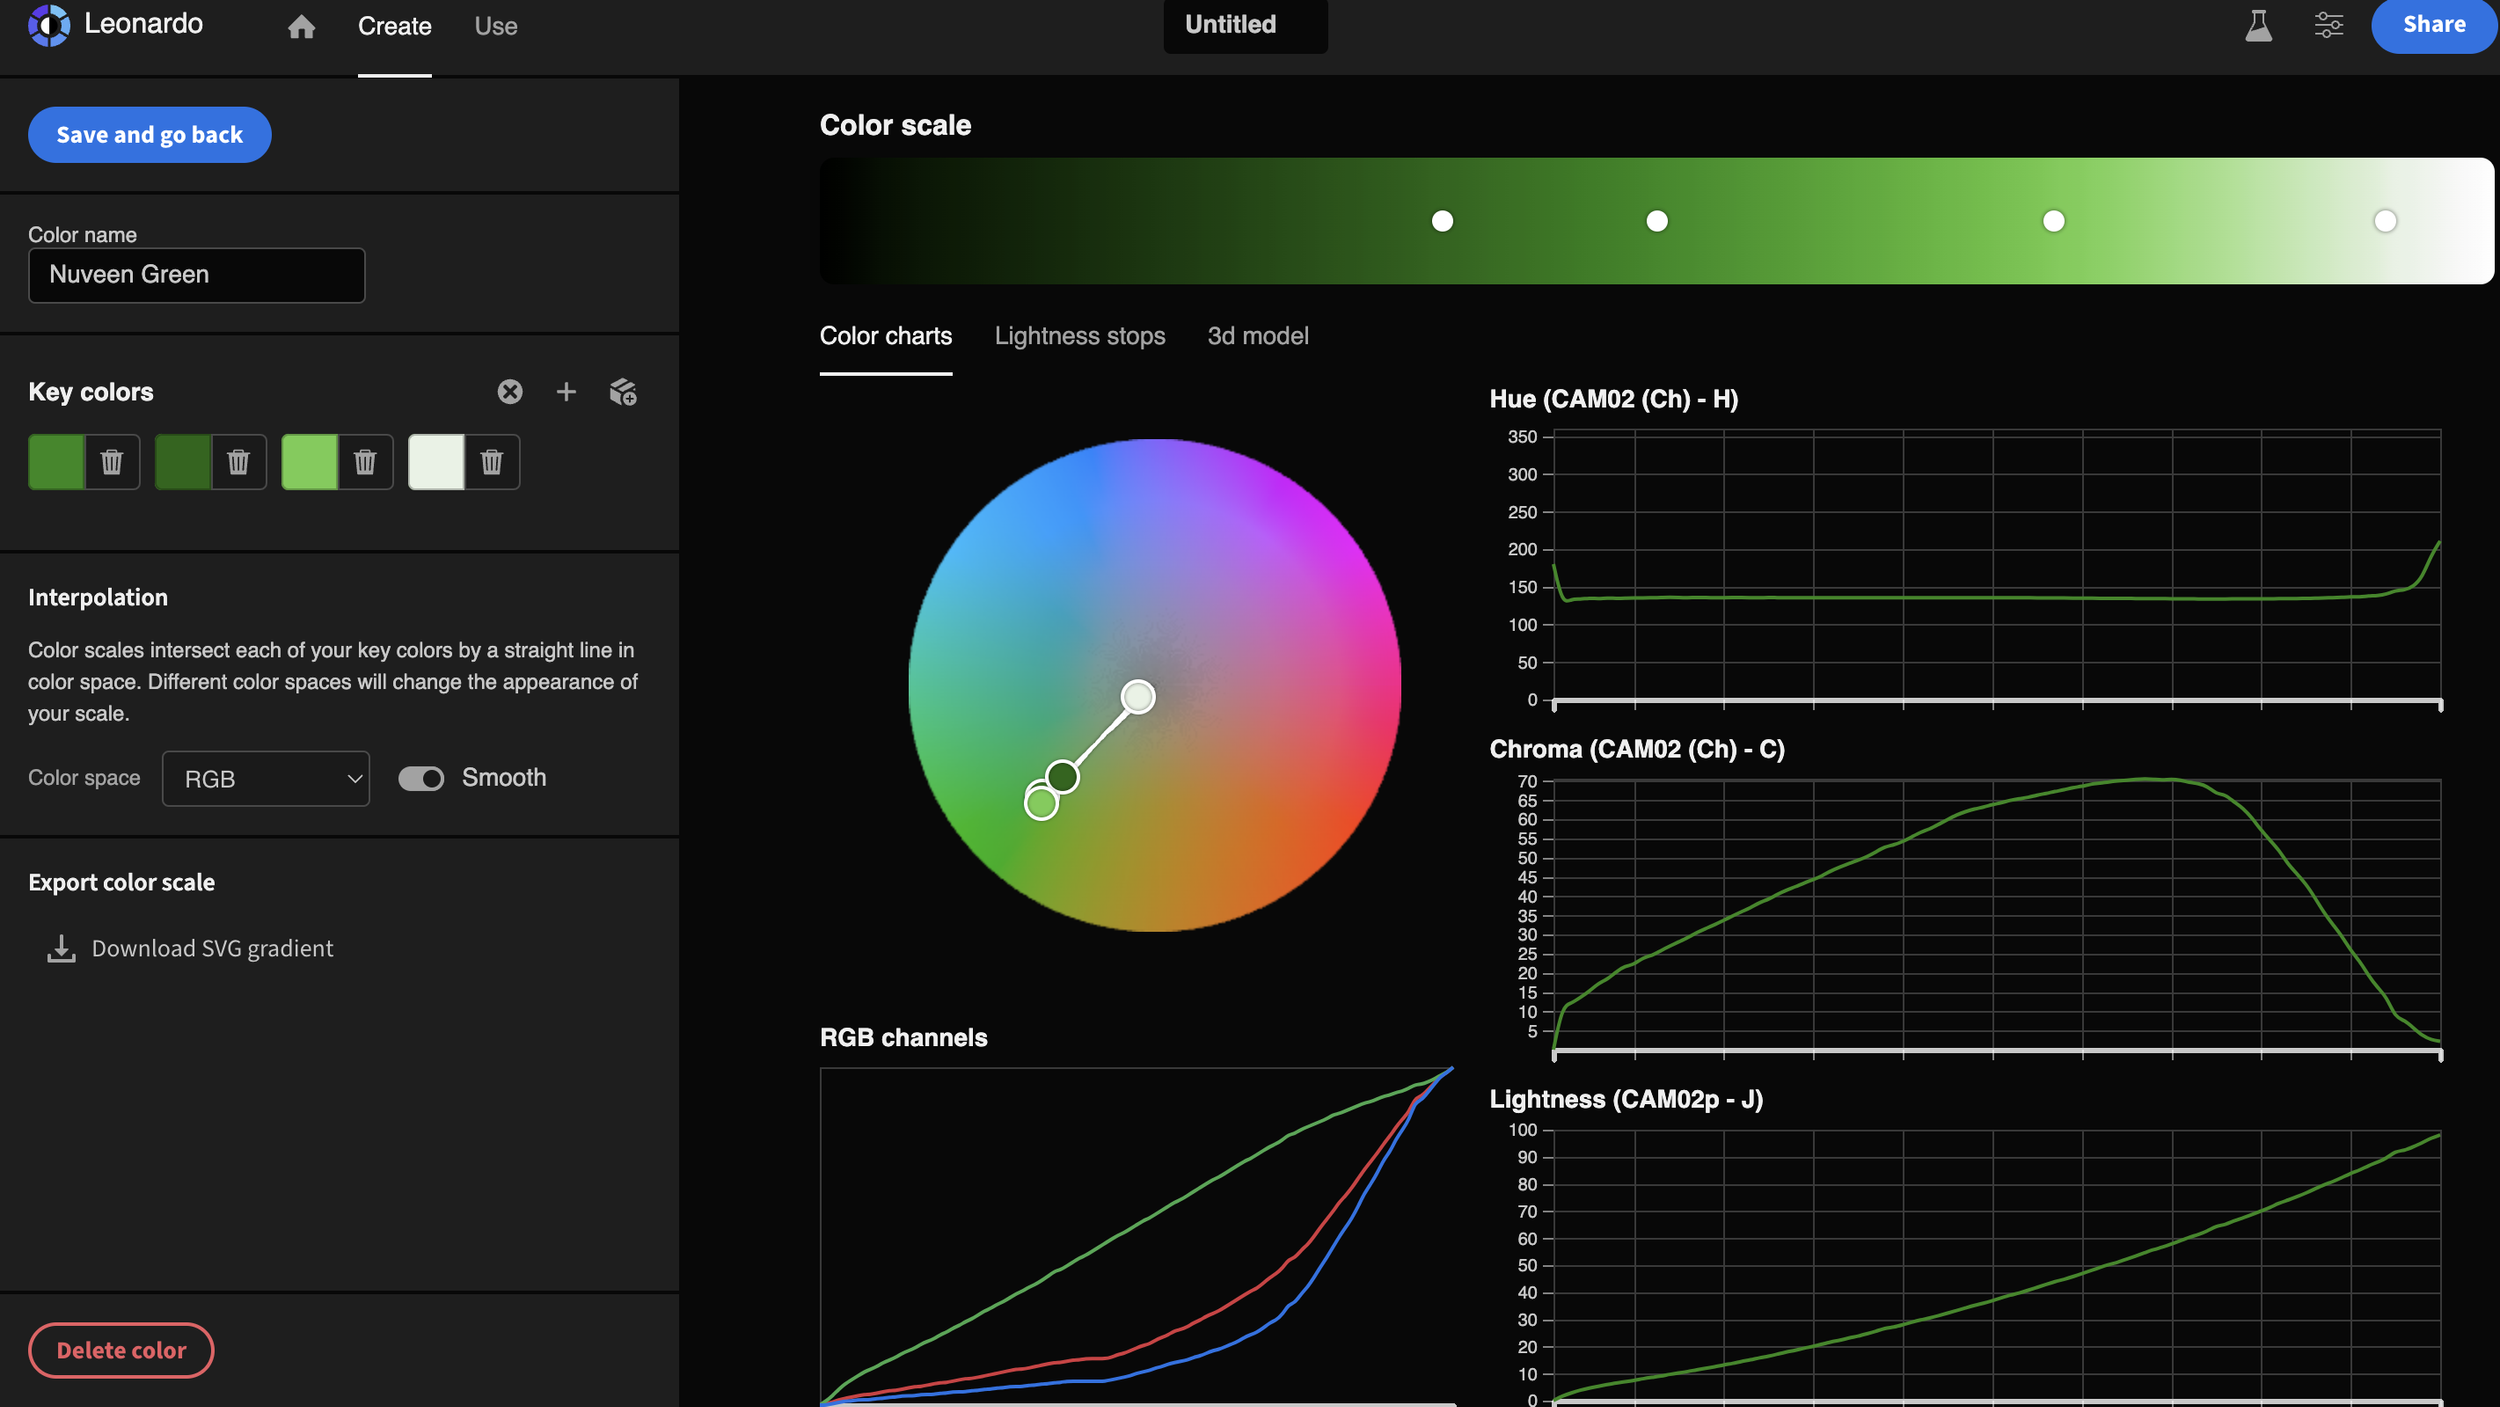The height and width of the screenshot is (1407, 2500).
Task: Delete the light green key color
Action: tap(365, 462)
